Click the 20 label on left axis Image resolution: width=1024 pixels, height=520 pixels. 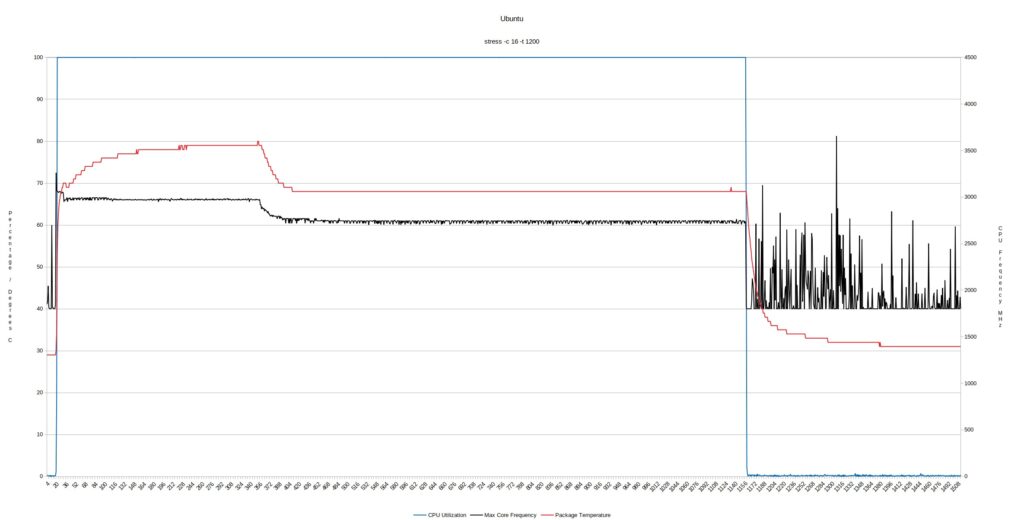(x=40, y=393)
